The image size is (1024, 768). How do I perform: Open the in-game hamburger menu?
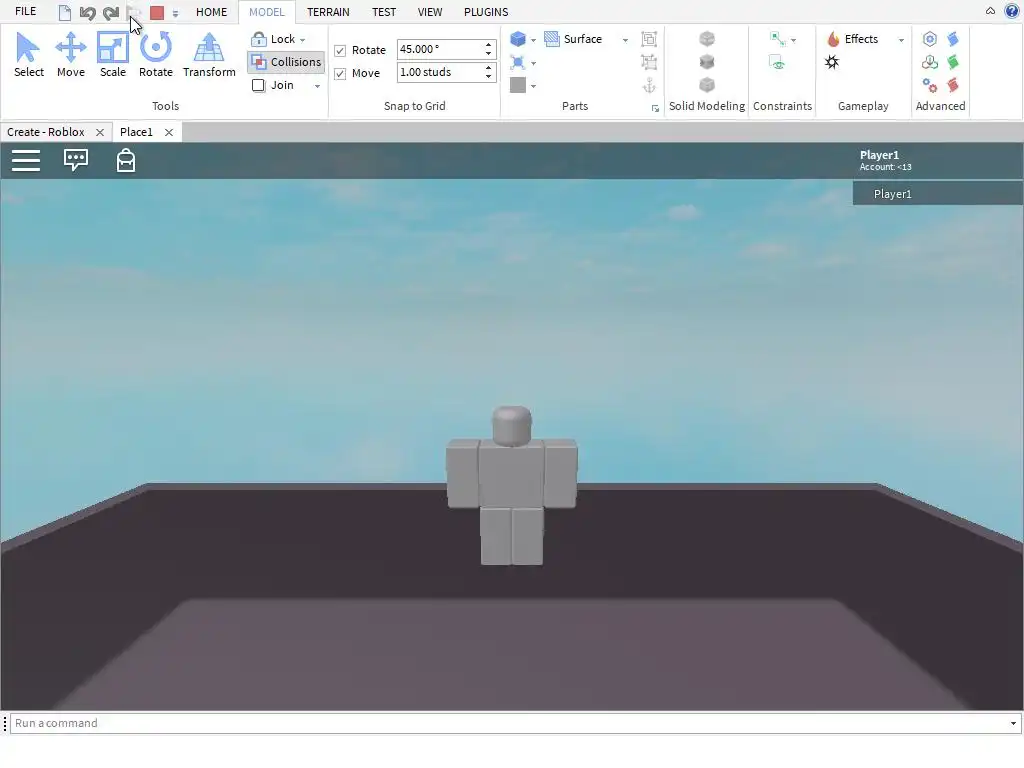tap(26, 160)
